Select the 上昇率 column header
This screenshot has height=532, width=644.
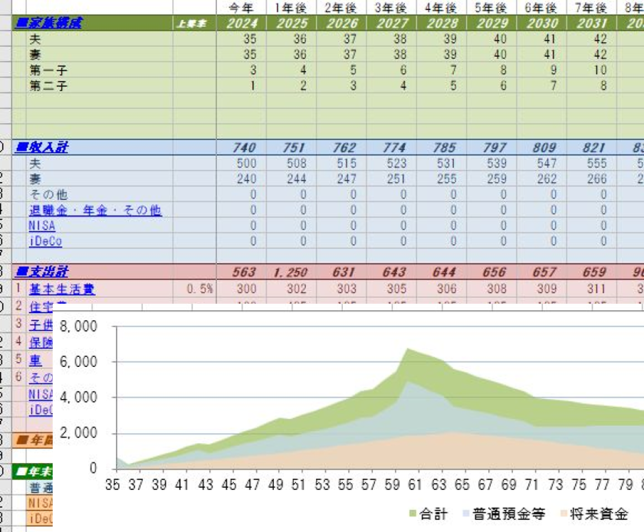[x=191, y=23]
